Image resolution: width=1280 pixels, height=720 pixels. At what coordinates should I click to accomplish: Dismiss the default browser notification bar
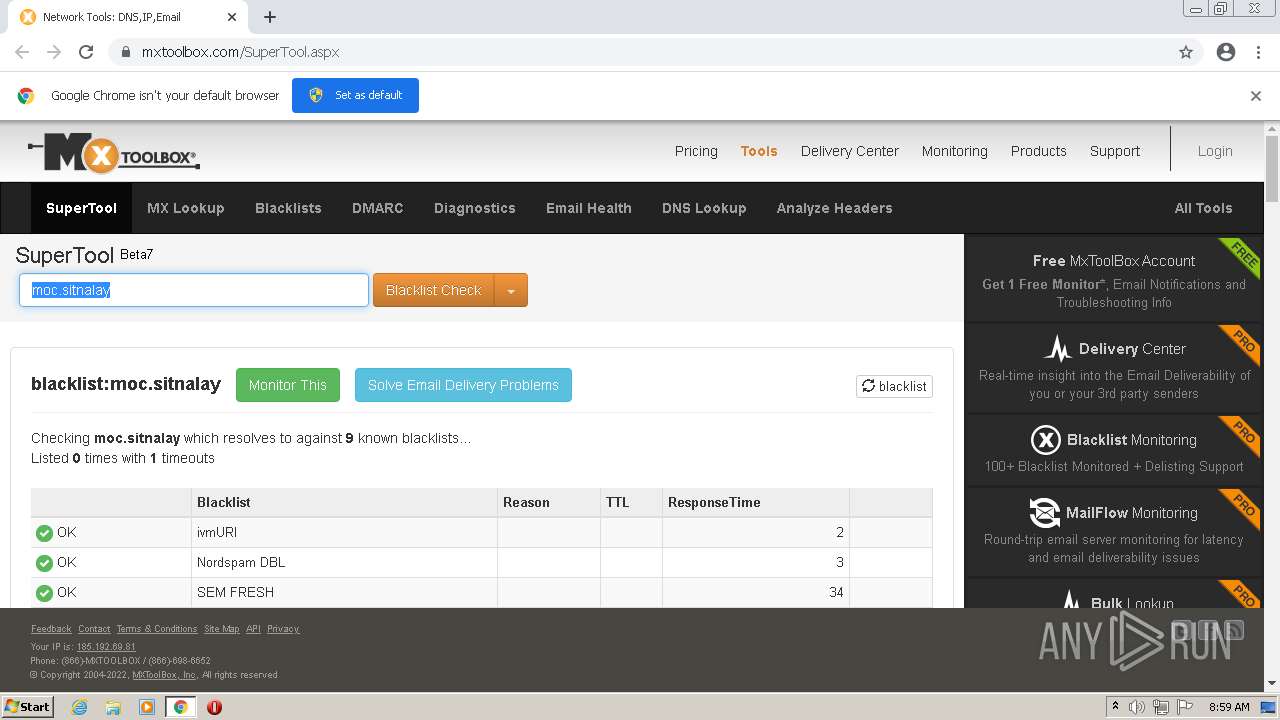[x=1256, y=96]
